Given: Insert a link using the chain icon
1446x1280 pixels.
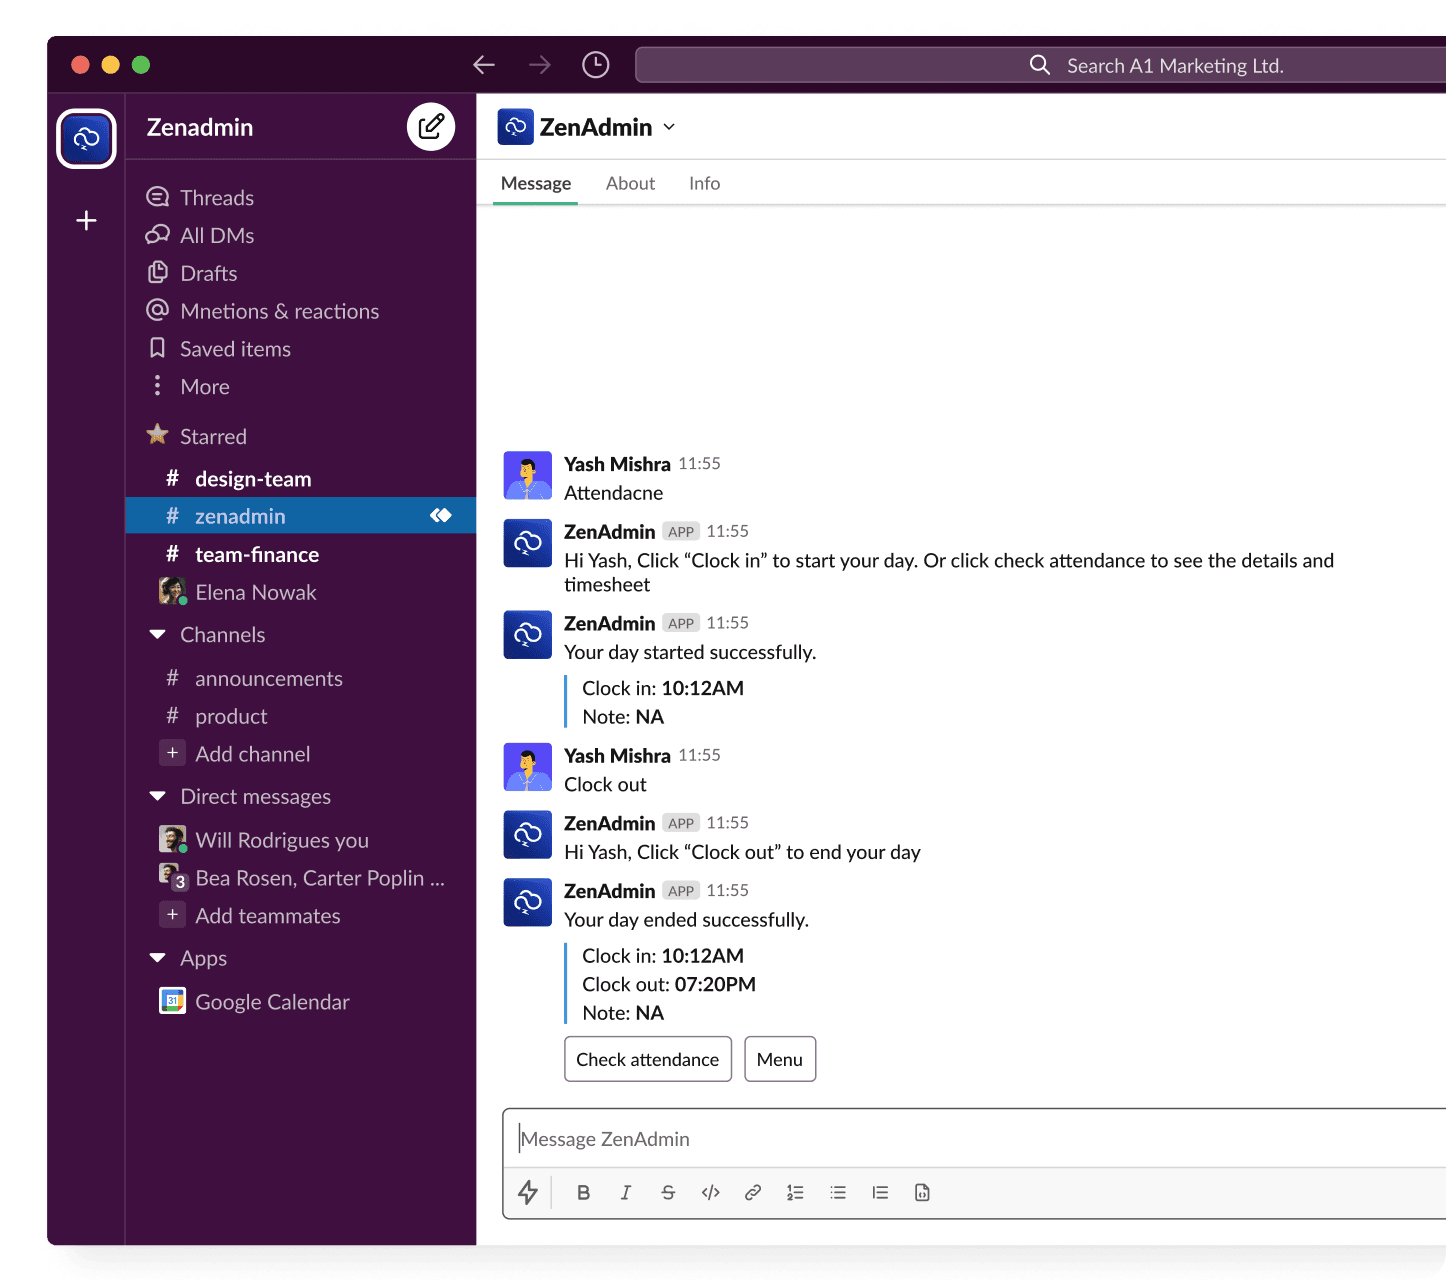Looking at the screenshot, I should coord(753,1192).
